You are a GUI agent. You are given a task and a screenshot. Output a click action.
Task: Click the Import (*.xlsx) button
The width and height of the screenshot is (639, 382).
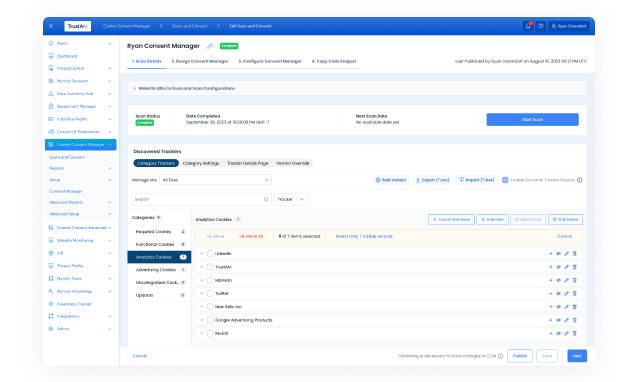tap(476, 180)
